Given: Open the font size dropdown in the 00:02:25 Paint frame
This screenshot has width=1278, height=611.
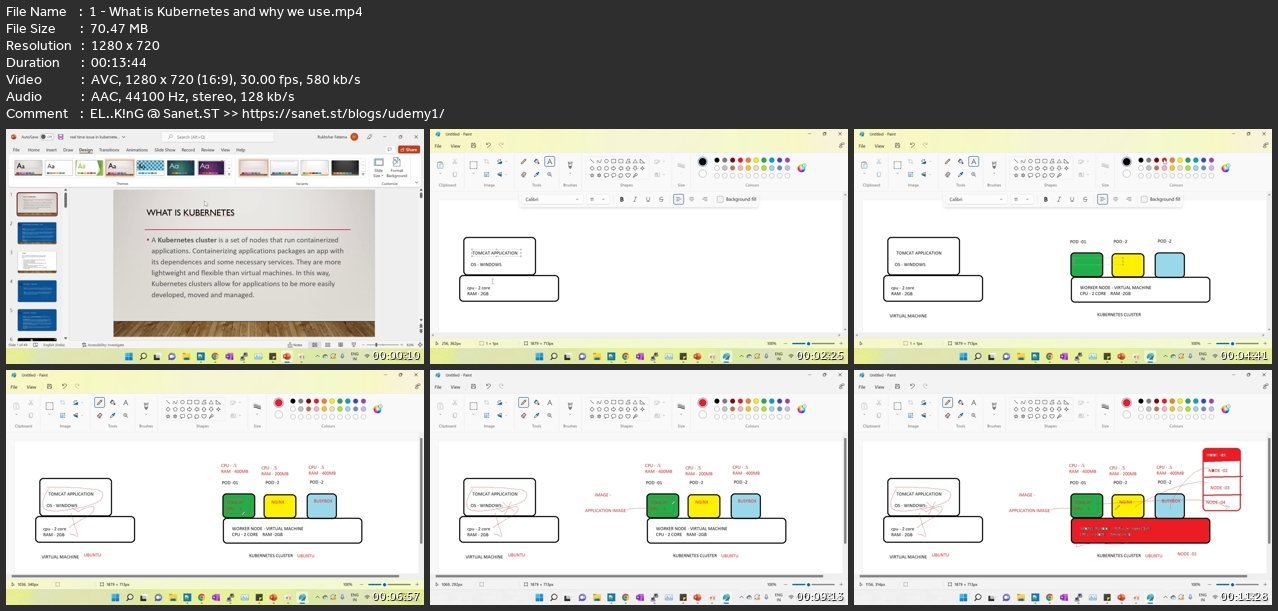Looking at the screenshot, I should [x=597, y=199].
